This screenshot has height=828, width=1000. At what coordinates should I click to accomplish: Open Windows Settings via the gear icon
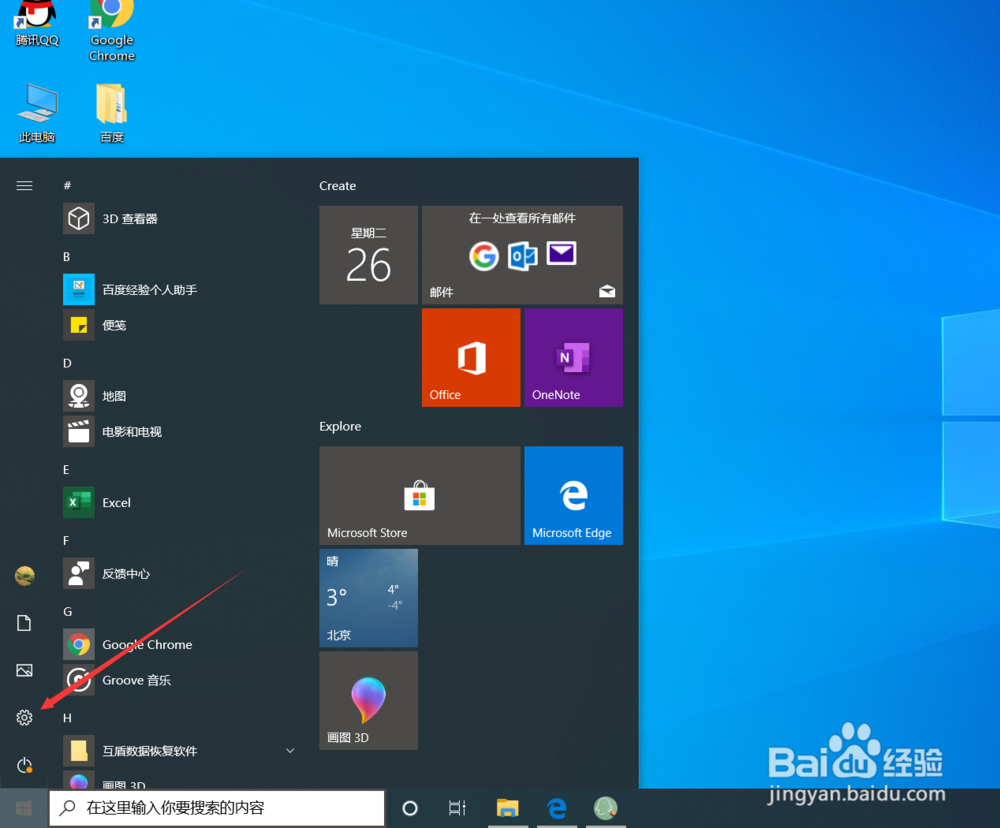pyautogui.click(x=24, y=717)
